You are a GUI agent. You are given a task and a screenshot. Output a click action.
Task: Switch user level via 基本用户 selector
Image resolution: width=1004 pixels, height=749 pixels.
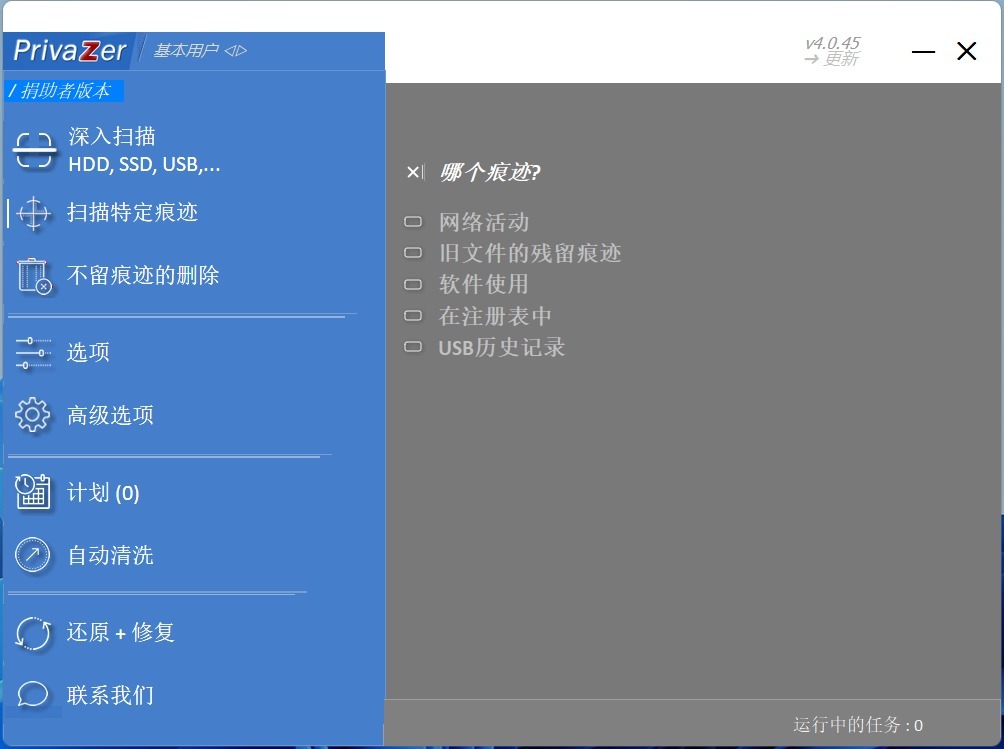(200, 51)
